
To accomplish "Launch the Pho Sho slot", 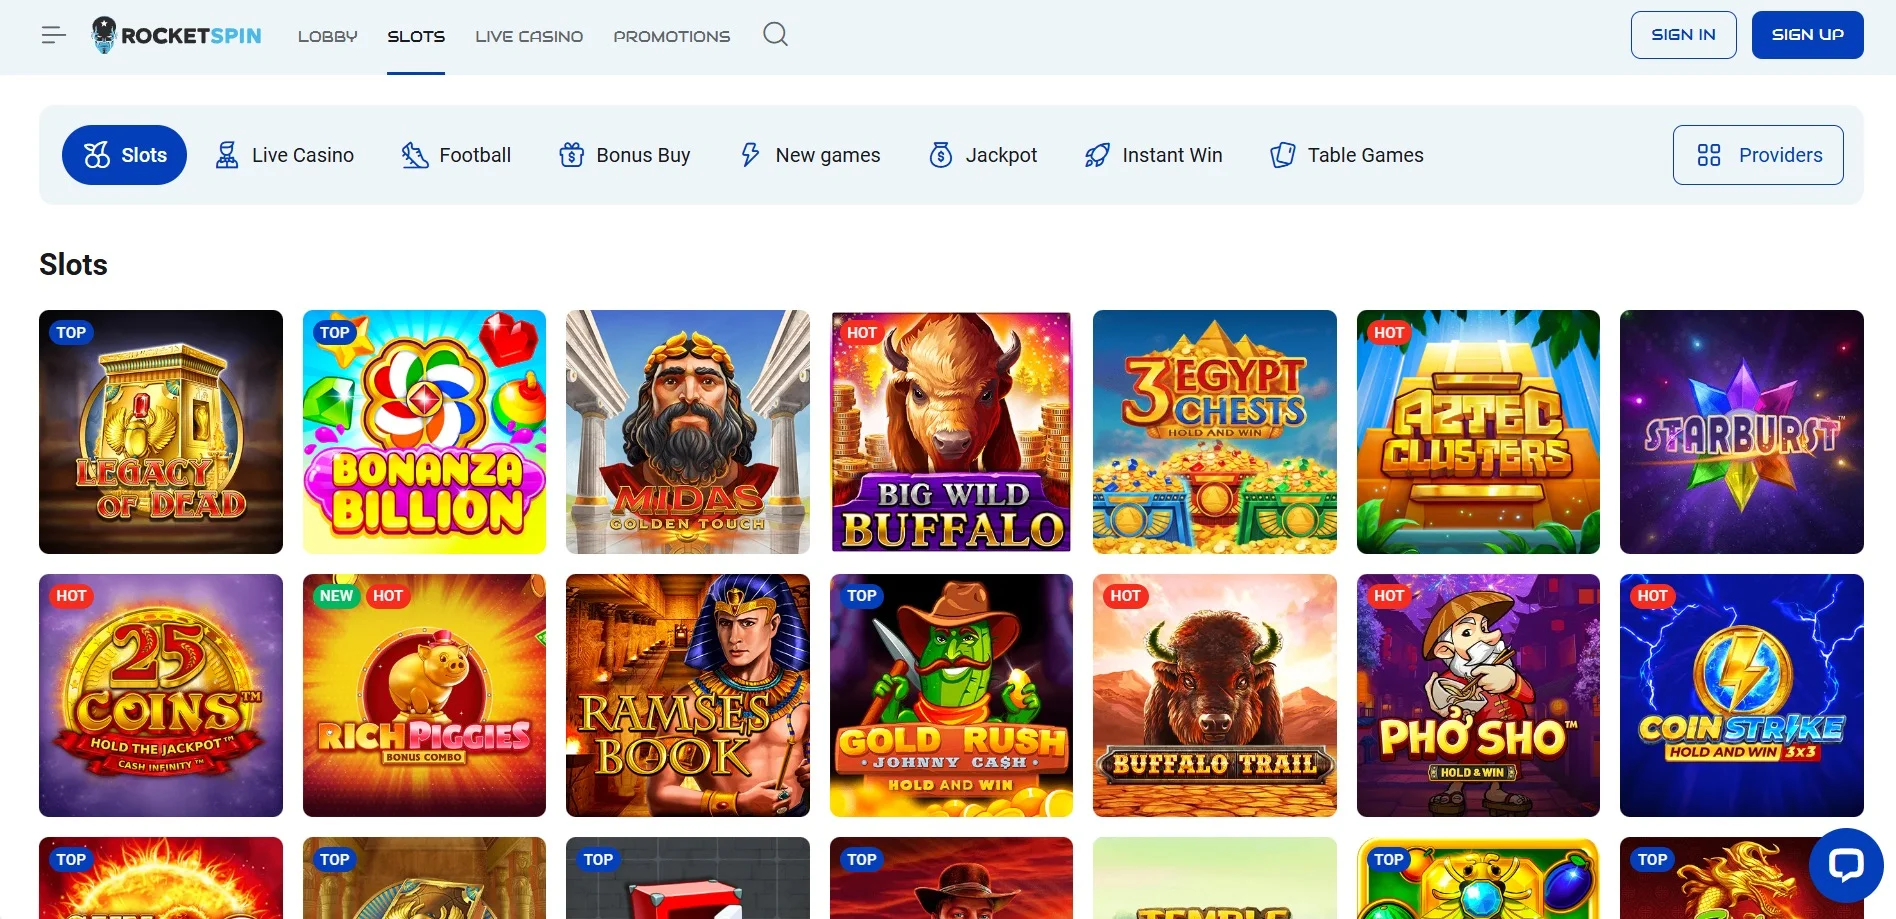I will click(1478, 695).
